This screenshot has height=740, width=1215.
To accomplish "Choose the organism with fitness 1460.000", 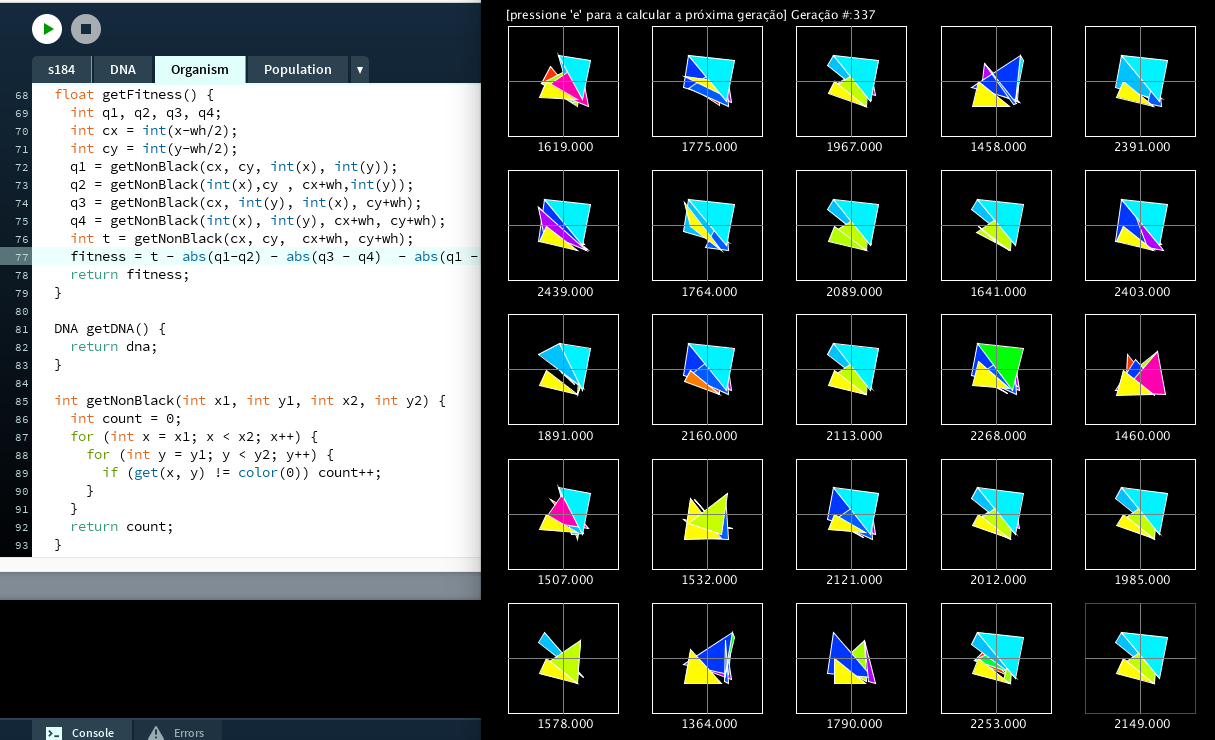I will (1140, 370).
